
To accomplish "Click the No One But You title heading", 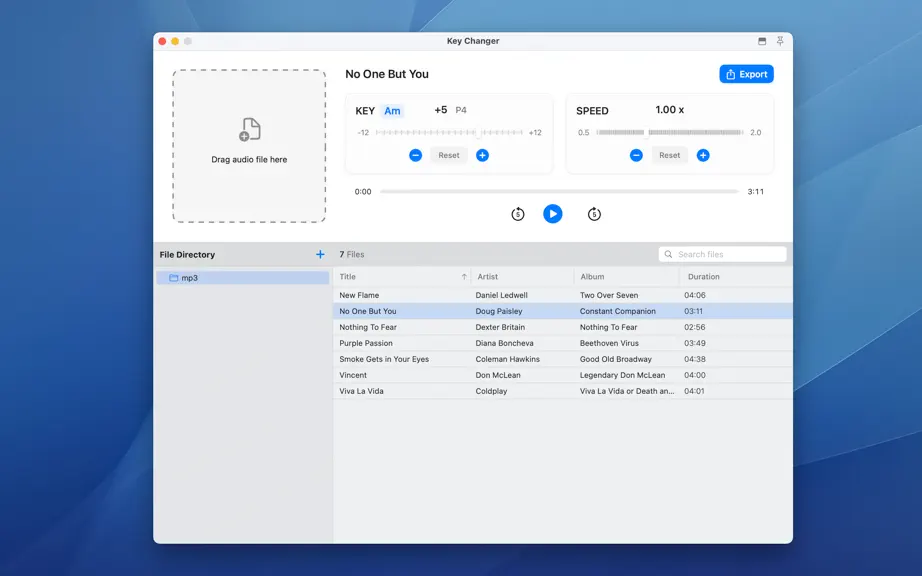I will pyautogui.click(x=387, y=74).
